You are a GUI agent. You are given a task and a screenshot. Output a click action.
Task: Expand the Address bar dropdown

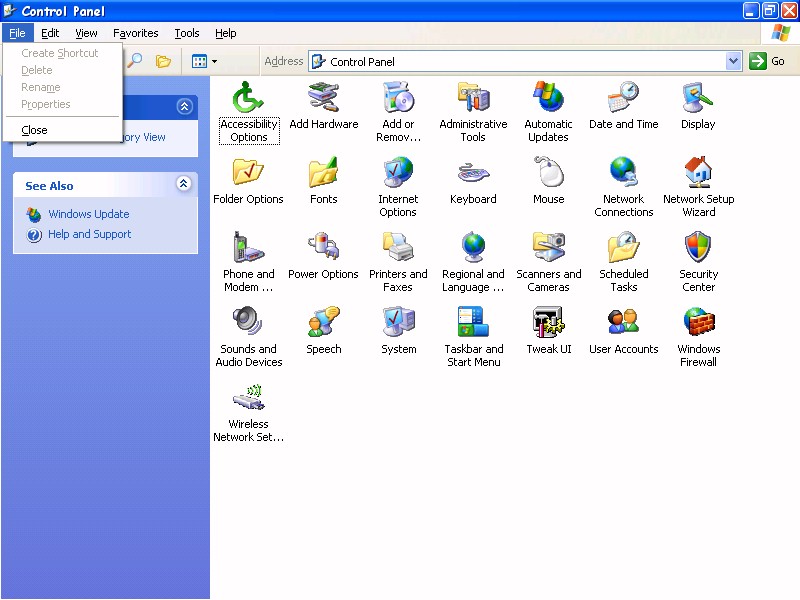tap(733, 61)
